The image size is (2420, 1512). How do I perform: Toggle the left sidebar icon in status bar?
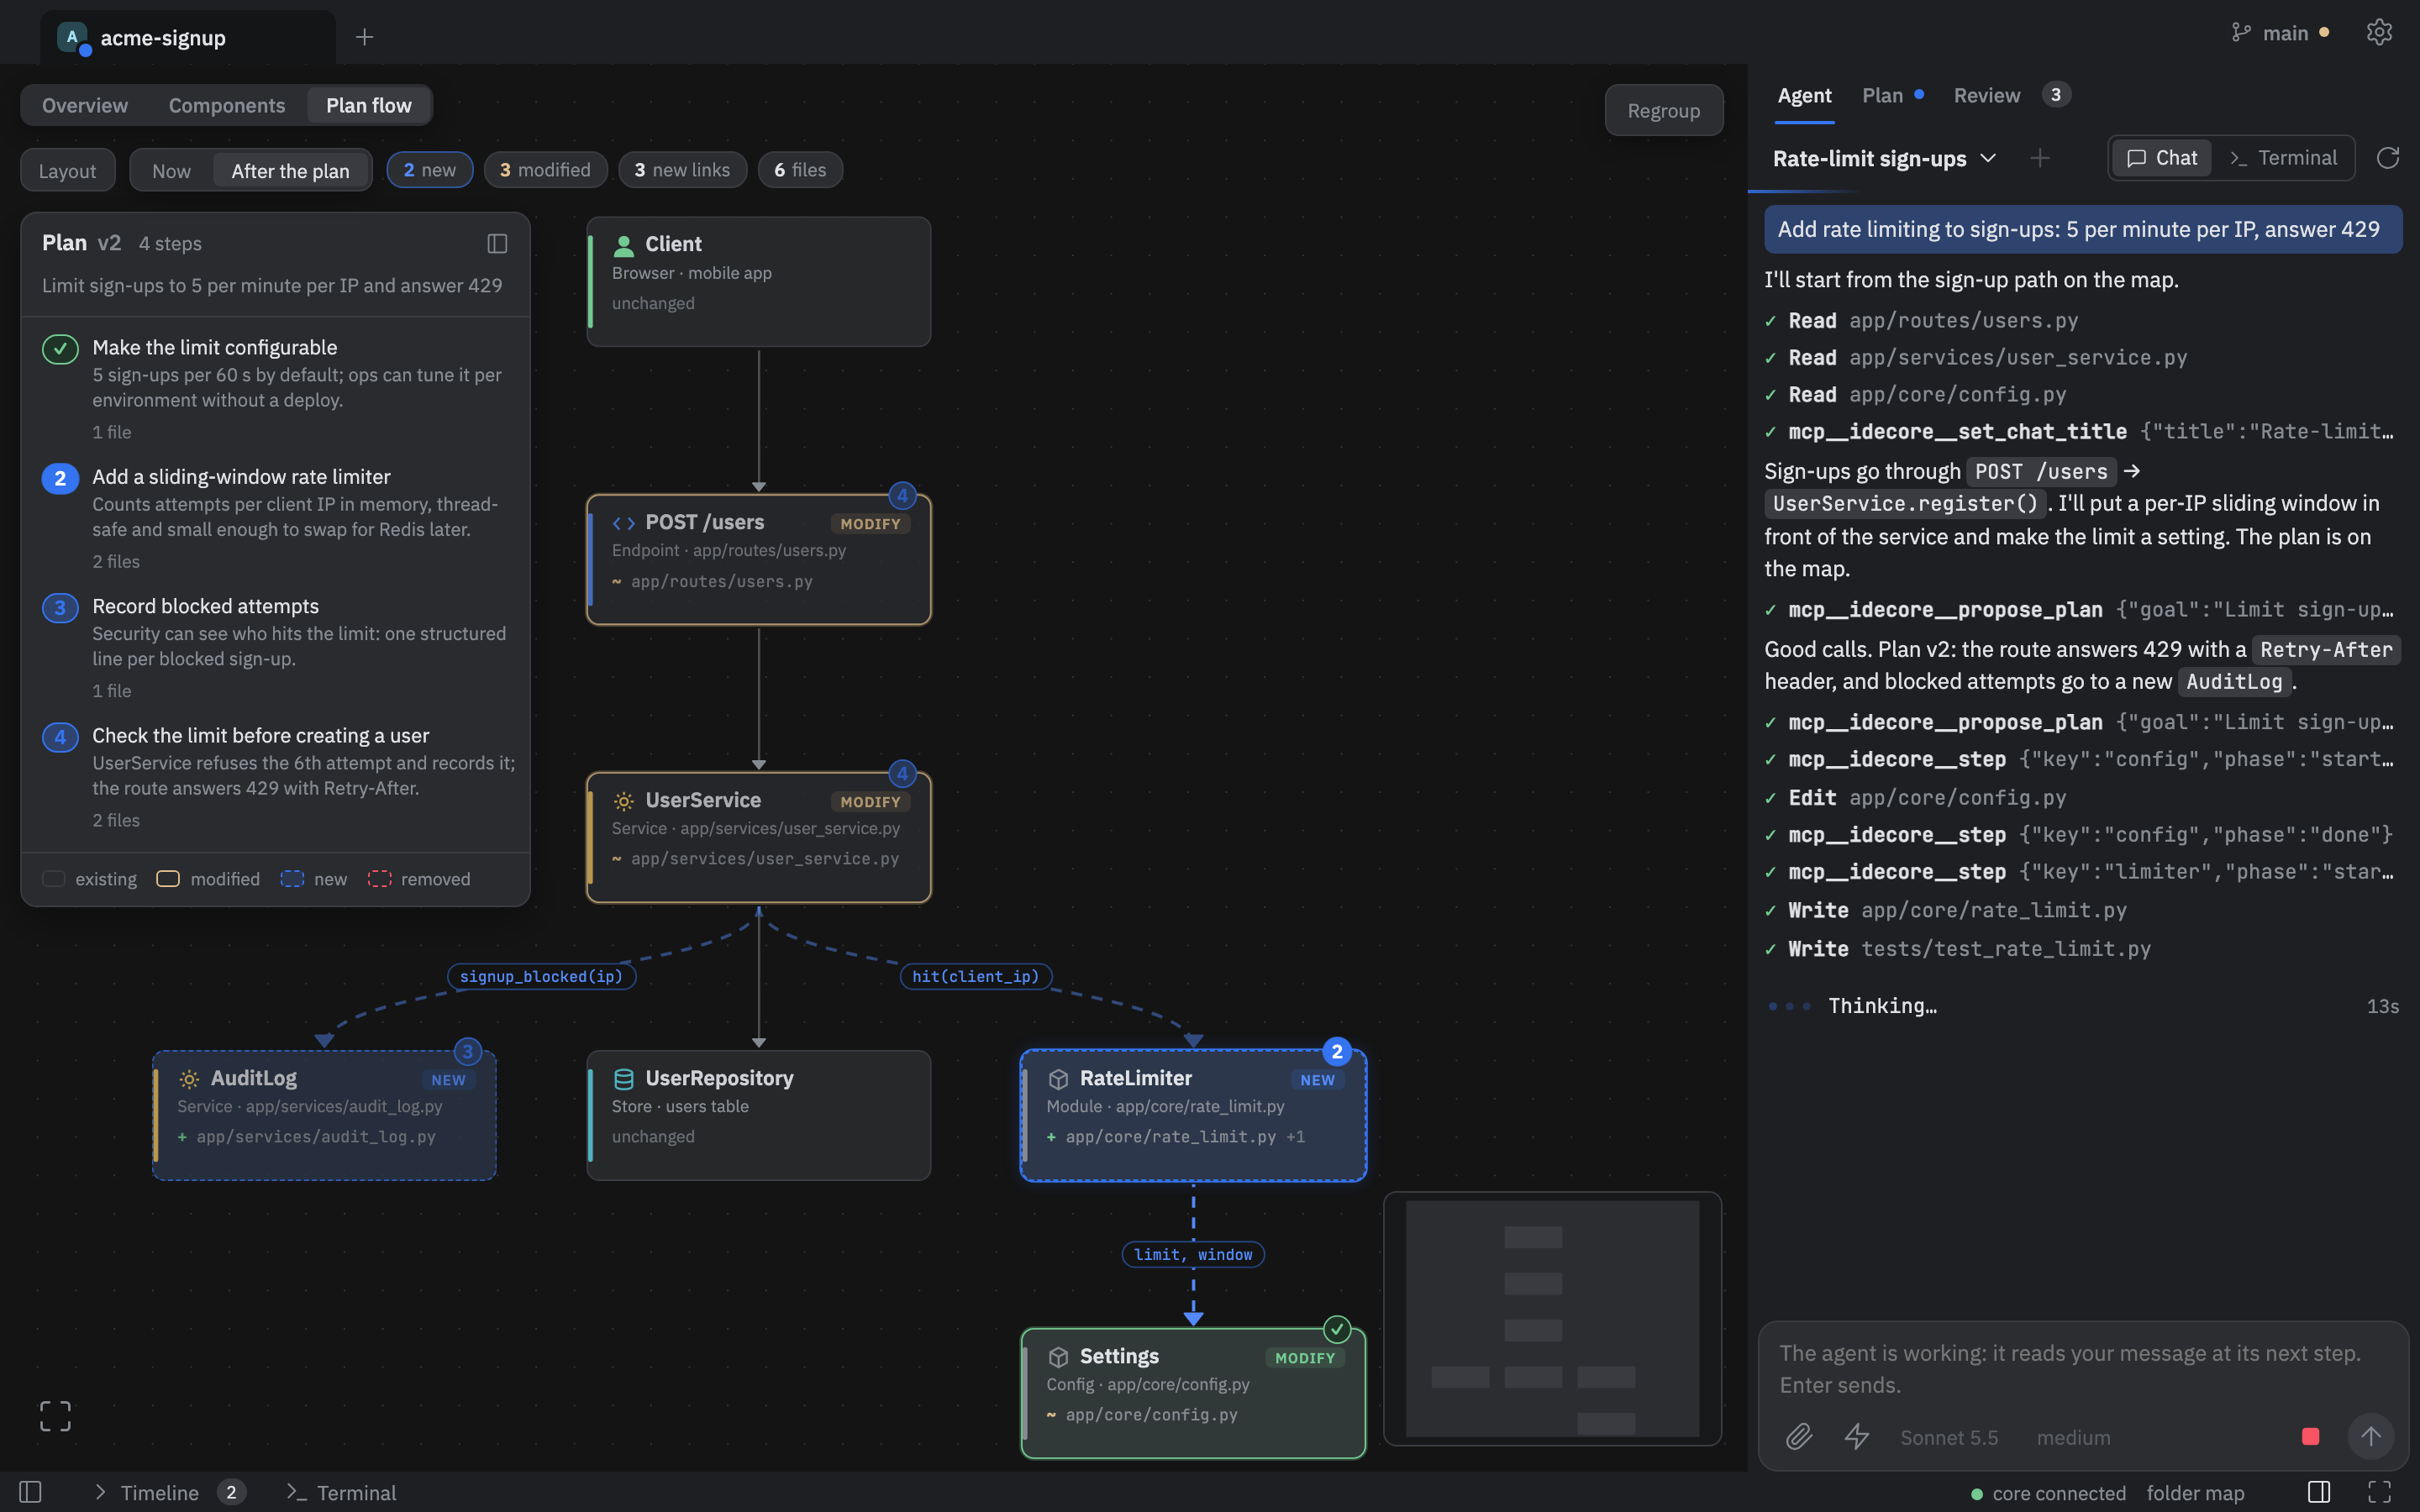click(30, 1492)
